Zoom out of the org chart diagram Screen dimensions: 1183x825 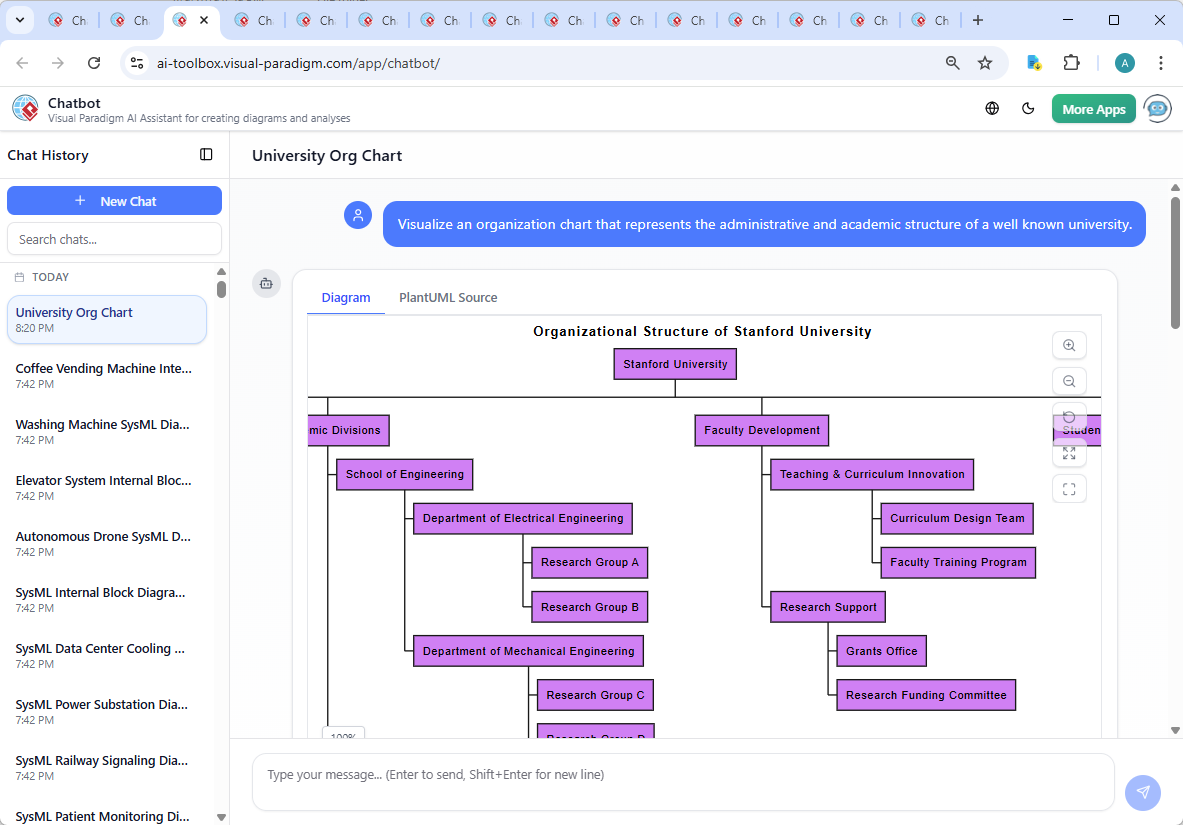tap(1069, 381)
